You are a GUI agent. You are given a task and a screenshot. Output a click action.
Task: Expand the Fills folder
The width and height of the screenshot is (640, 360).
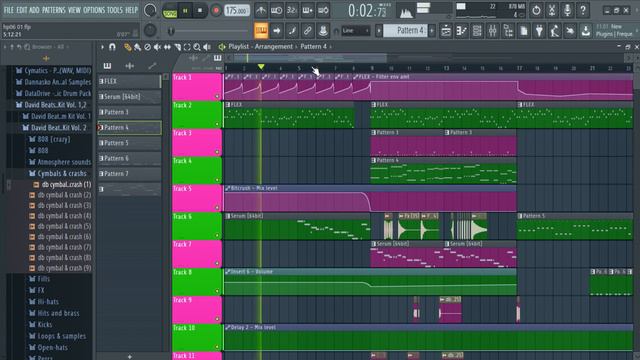[x=40, y=279]
